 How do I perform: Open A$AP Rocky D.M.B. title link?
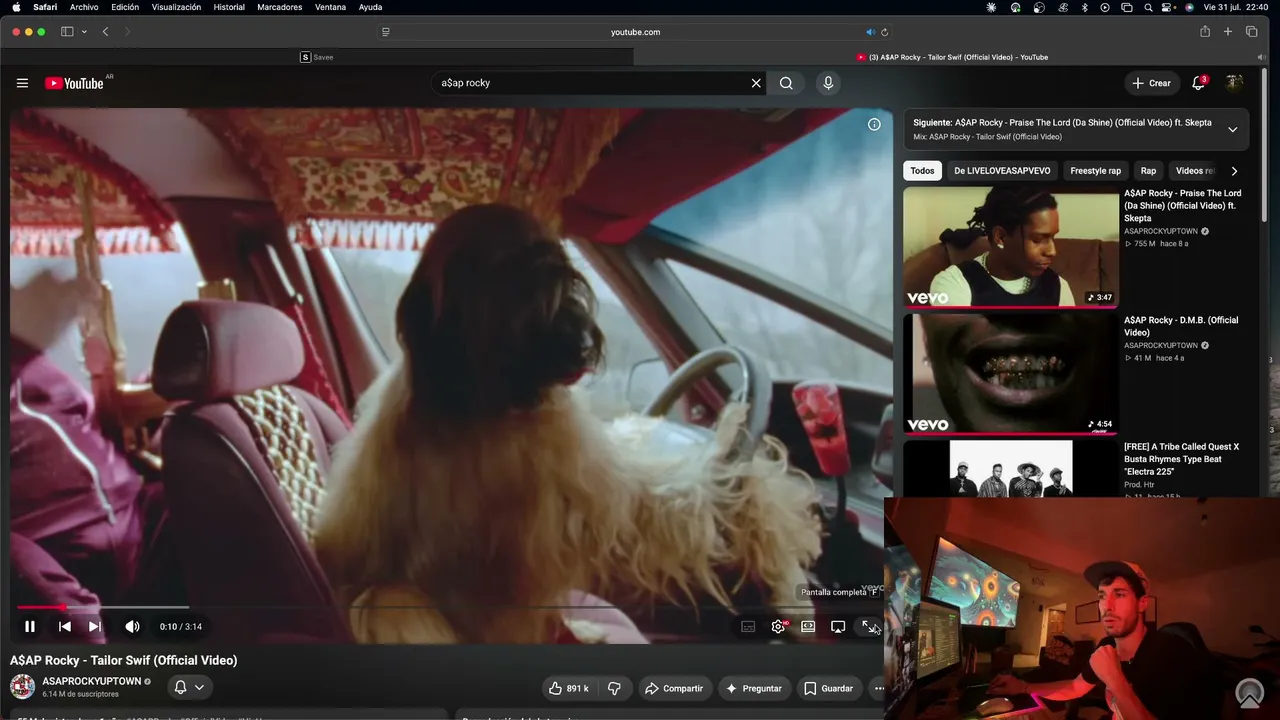(x=1181, y=326)
